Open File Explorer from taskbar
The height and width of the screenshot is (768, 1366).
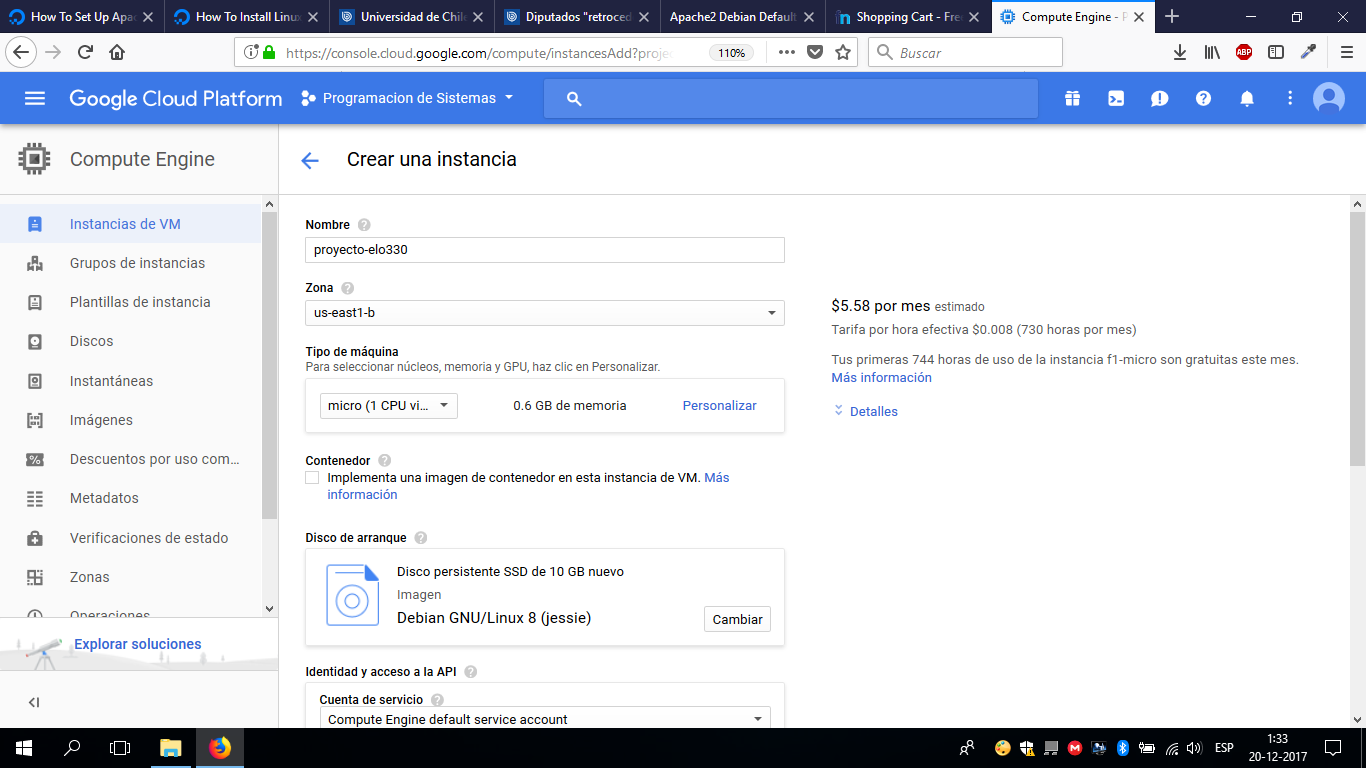click(x=170, y=747)
